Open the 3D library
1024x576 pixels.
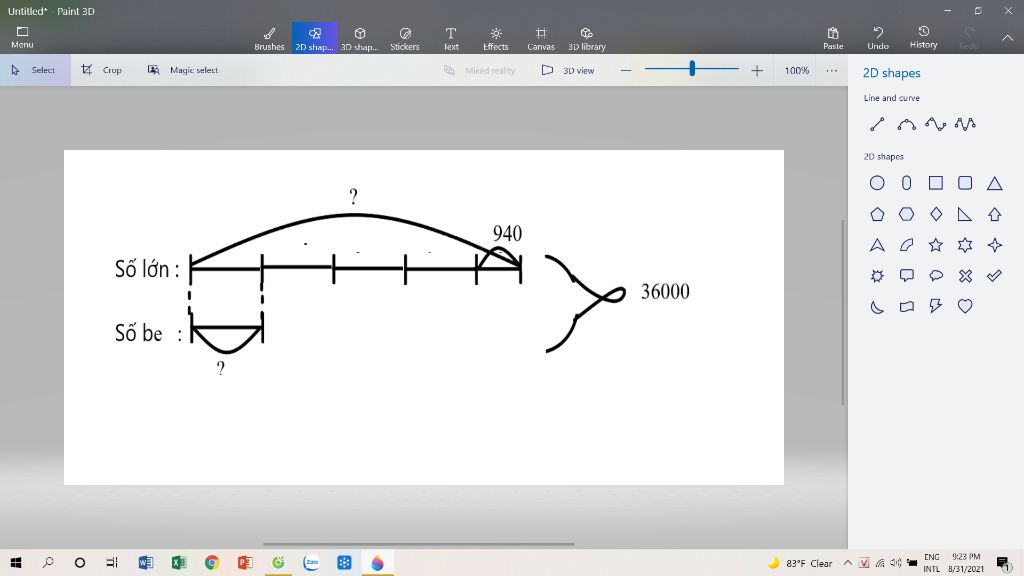(586, 38)
